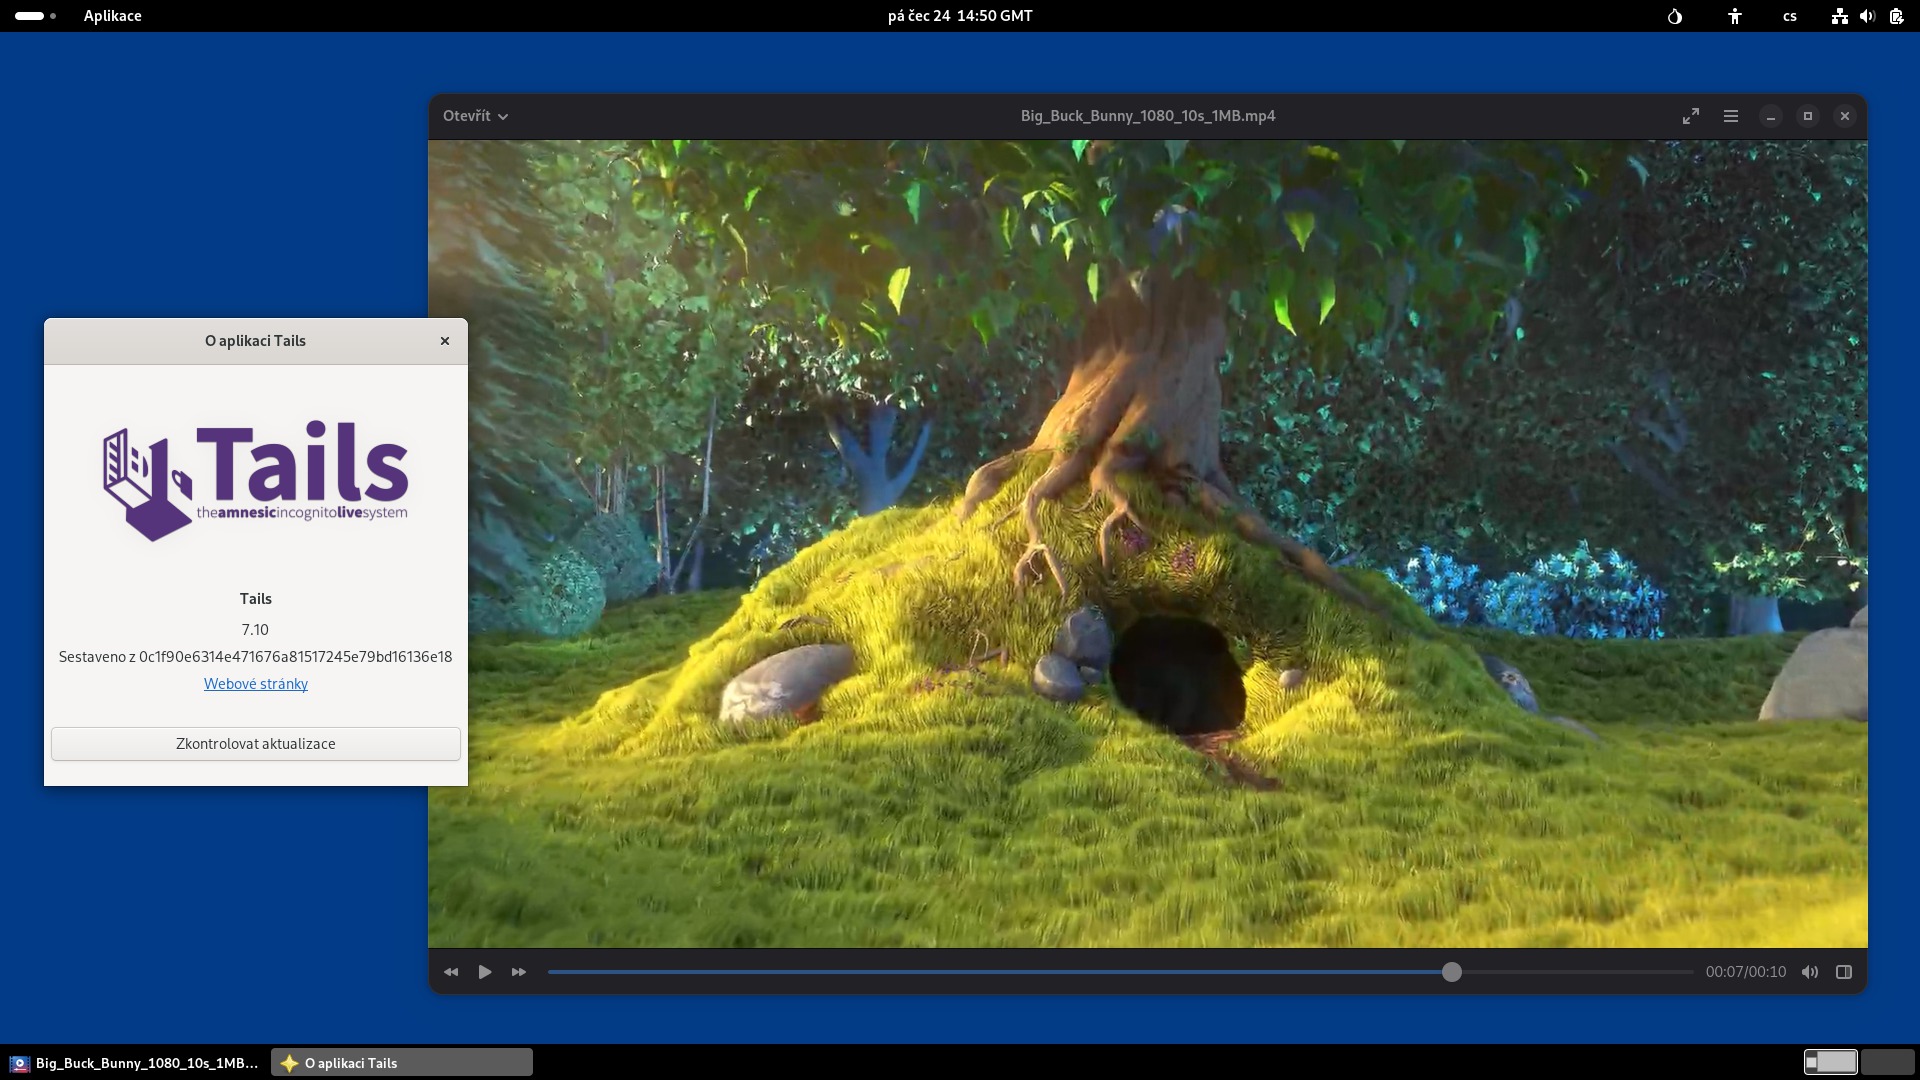Open the Webové stránky link
Screen dimensions: 1920x1080
pos(256,684)
